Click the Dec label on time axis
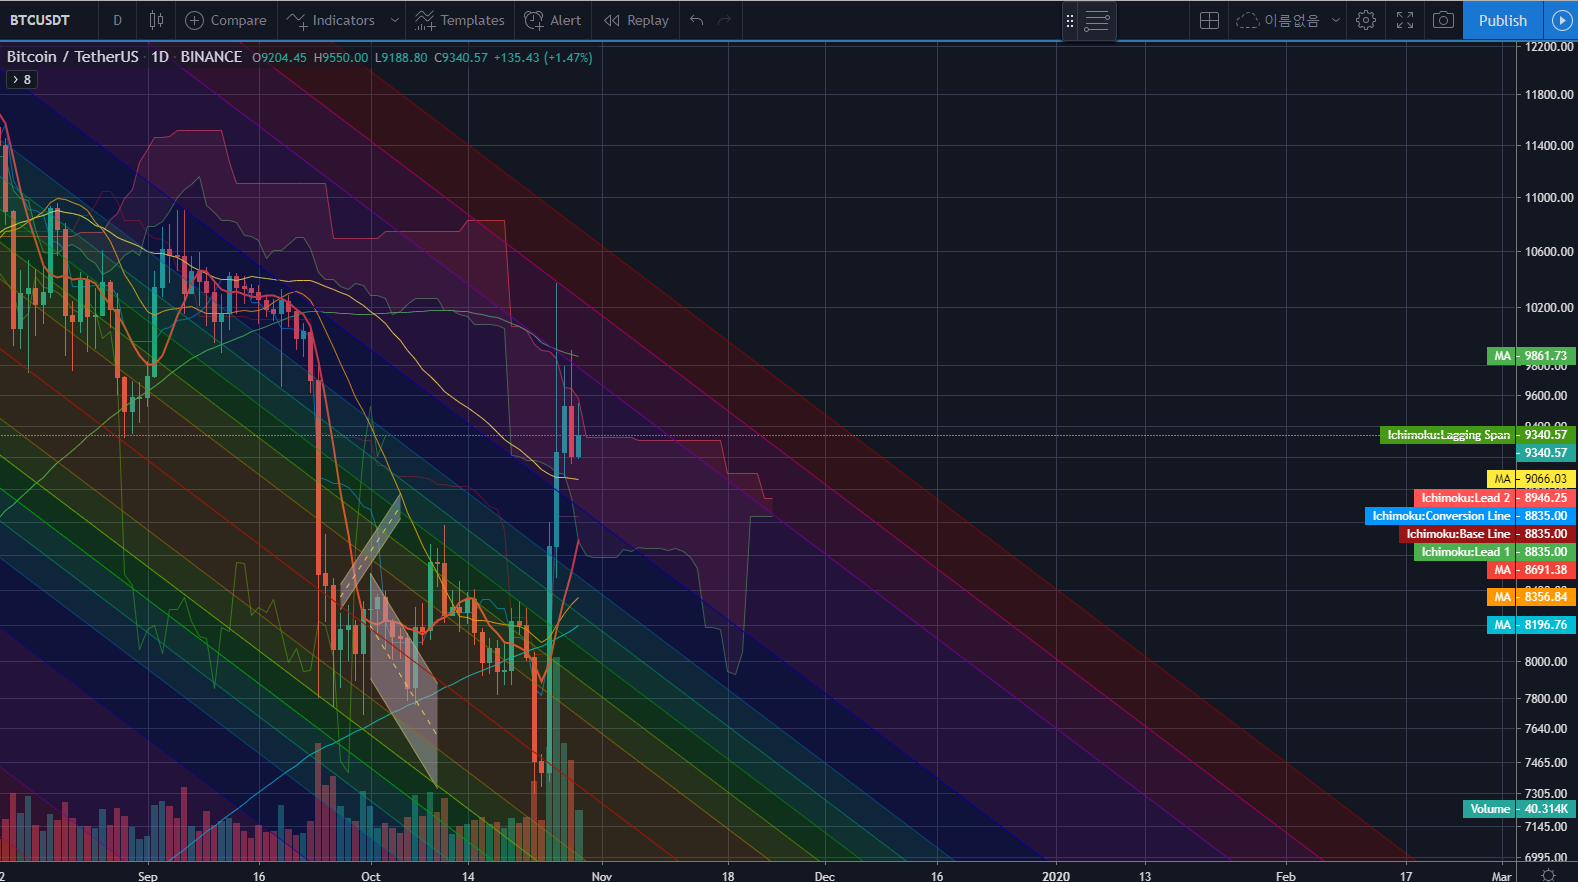The height and width of the screenshot is (882, 1578). 824,876
